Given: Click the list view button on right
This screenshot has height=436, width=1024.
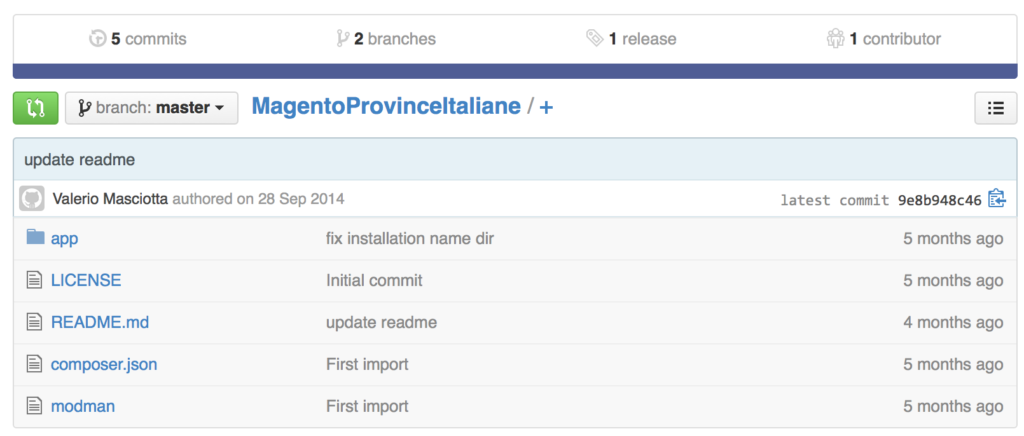Looking at the screenshot, I should click(x=995, y=108).
